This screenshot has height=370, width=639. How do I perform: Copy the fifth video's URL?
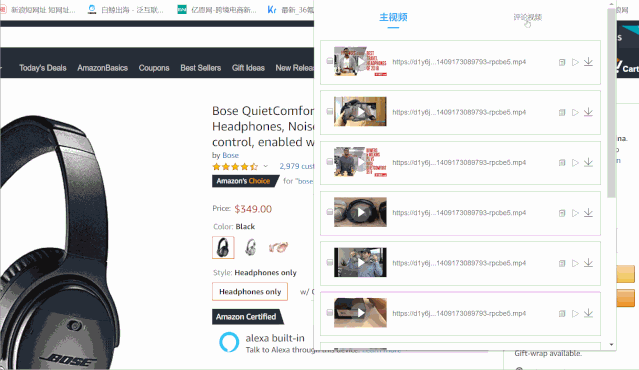(x=562, y=263)
